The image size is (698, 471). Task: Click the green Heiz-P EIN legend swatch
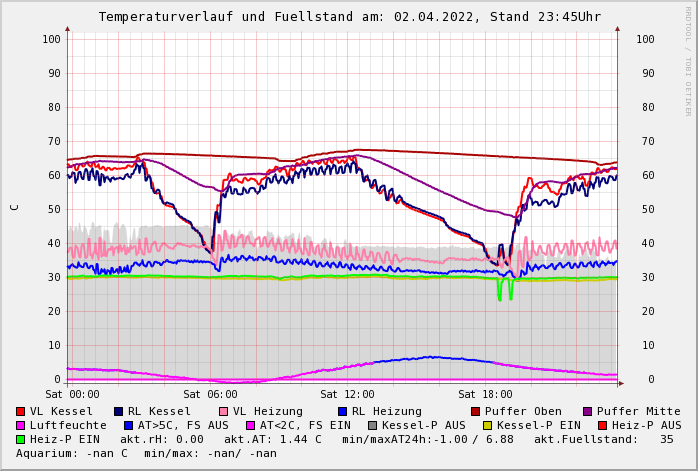[x=21, y=440]
